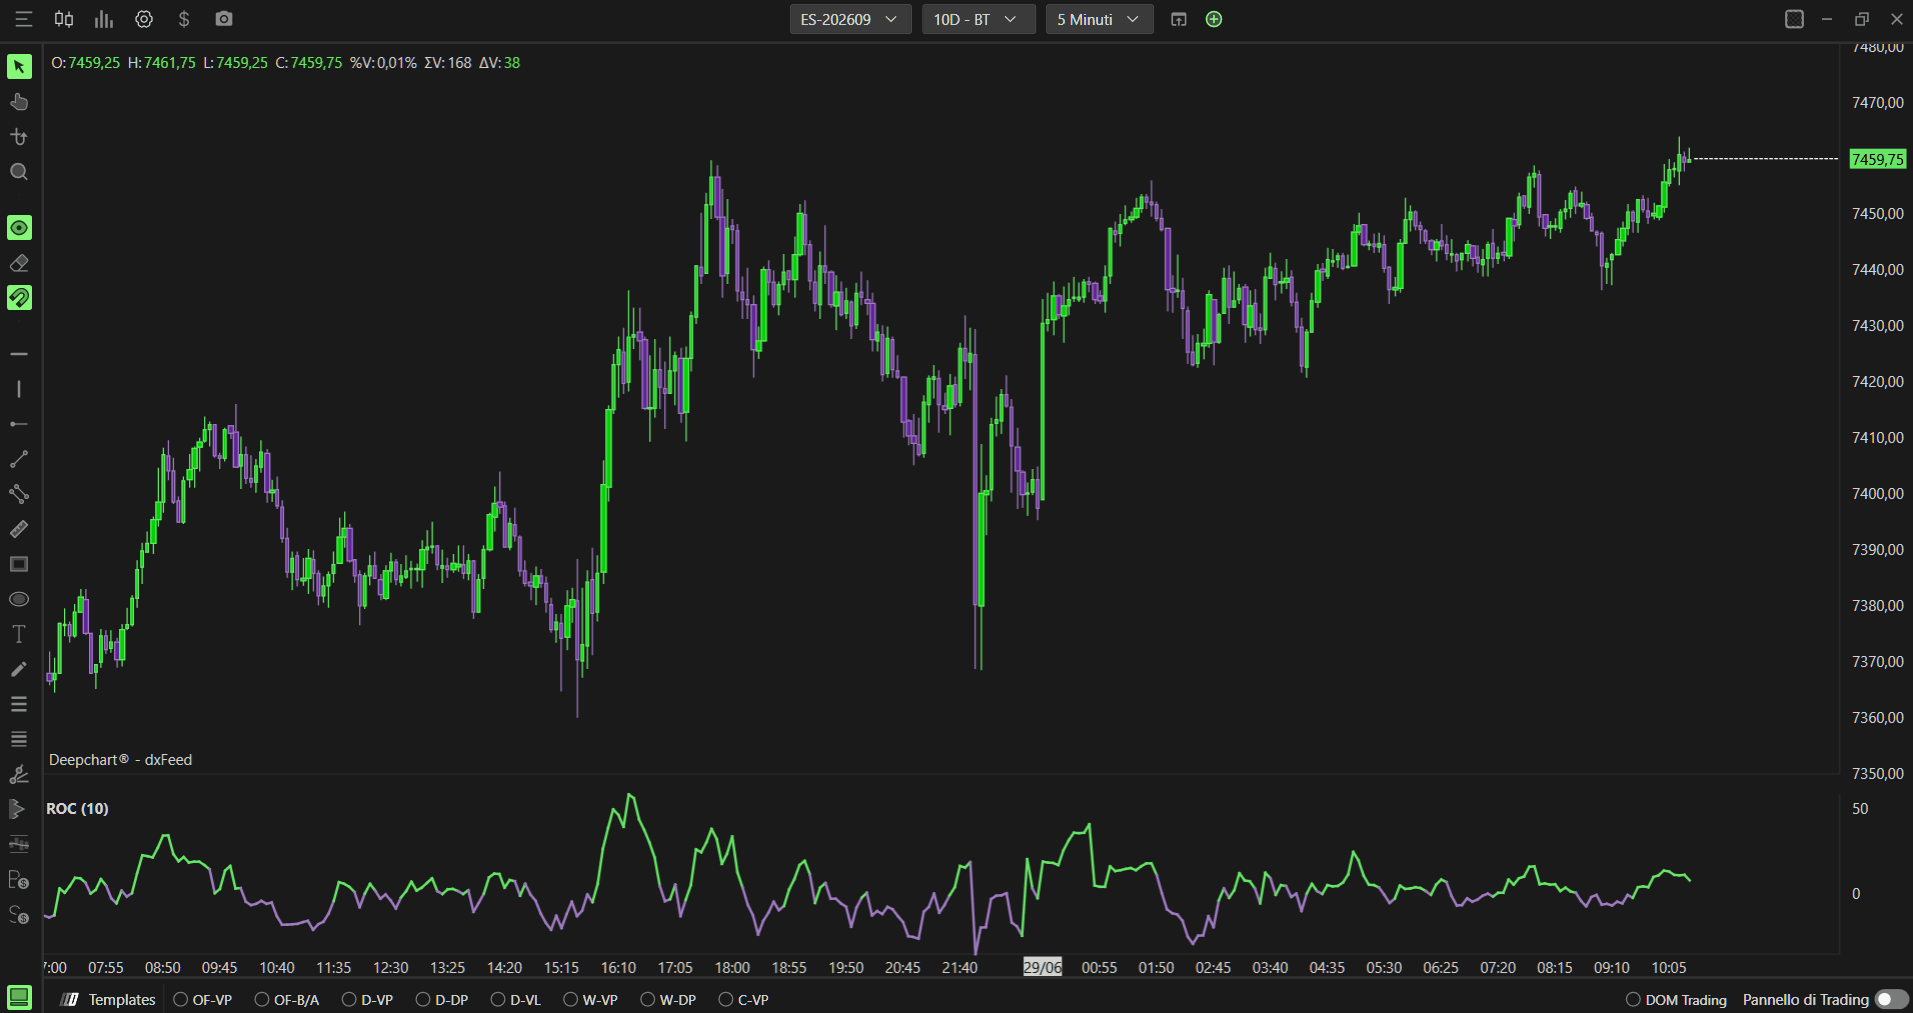Viewport: 1913px width, 1013px height.
Task: Open the 5 Minuti timeframe dropdown
Action: pyautogui.click(x=1099, y=19)
